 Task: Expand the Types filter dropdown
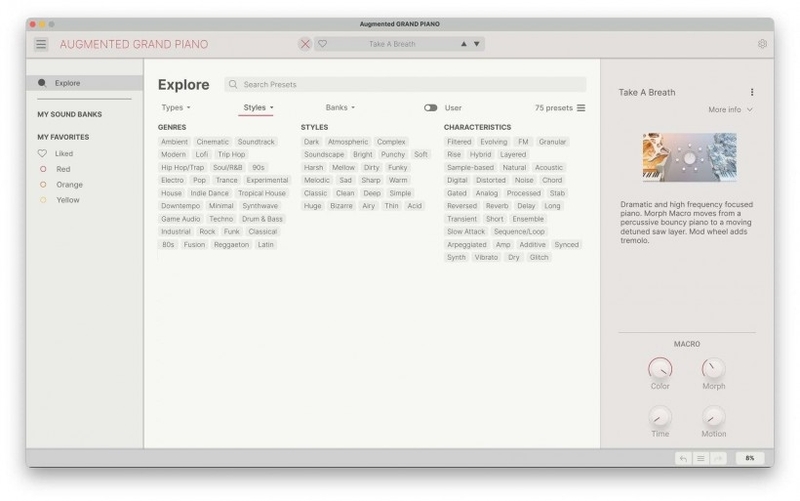click(176, 108)
